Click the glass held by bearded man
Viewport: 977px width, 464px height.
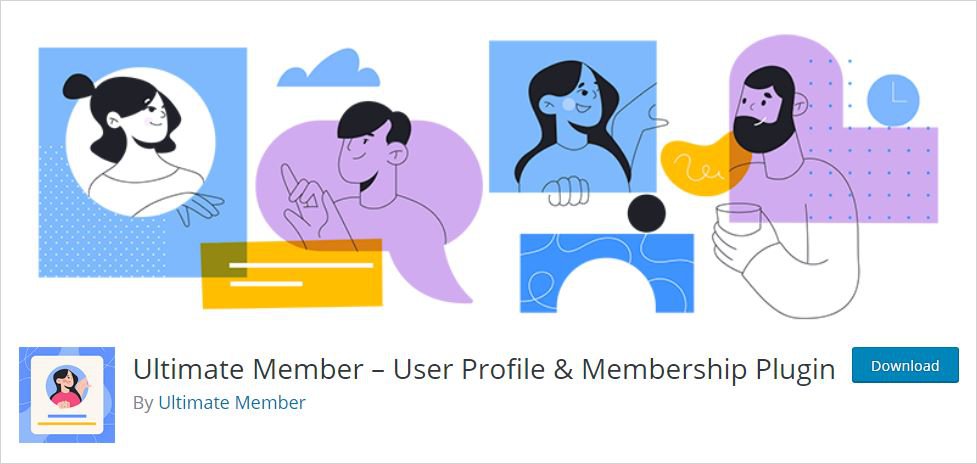tap(738, 221)
